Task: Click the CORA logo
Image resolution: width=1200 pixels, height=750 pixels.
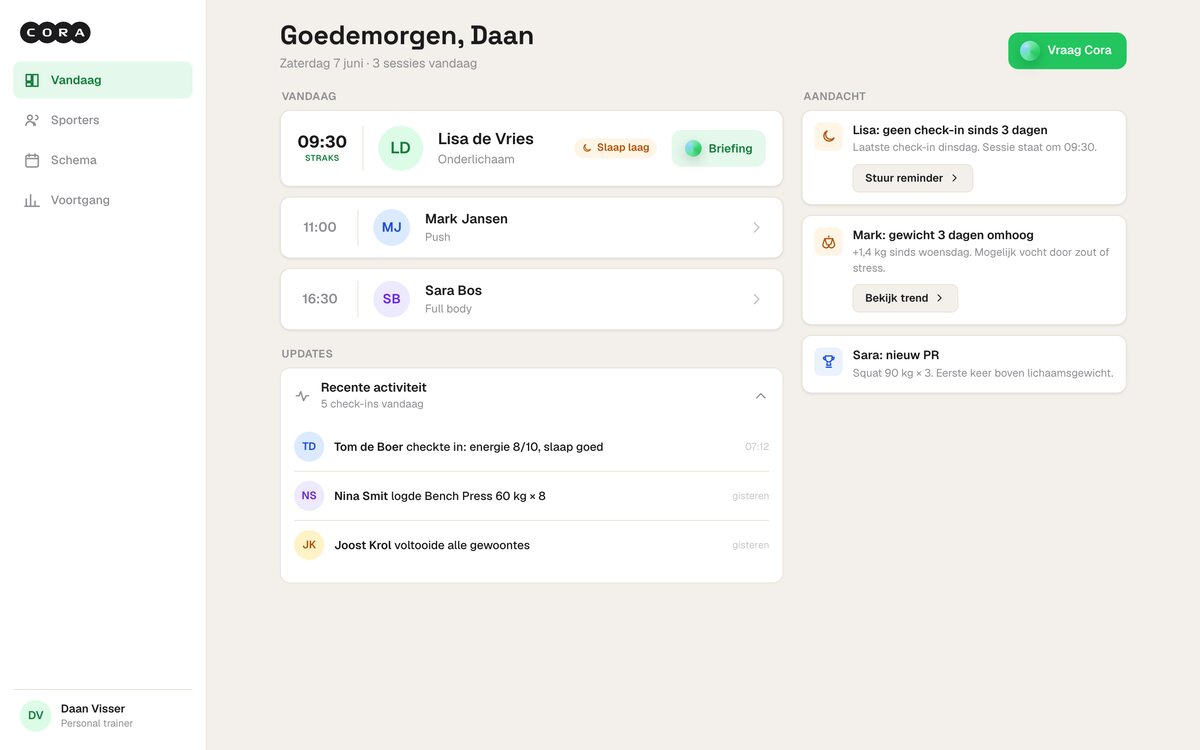Action: [x=55, y=33]
